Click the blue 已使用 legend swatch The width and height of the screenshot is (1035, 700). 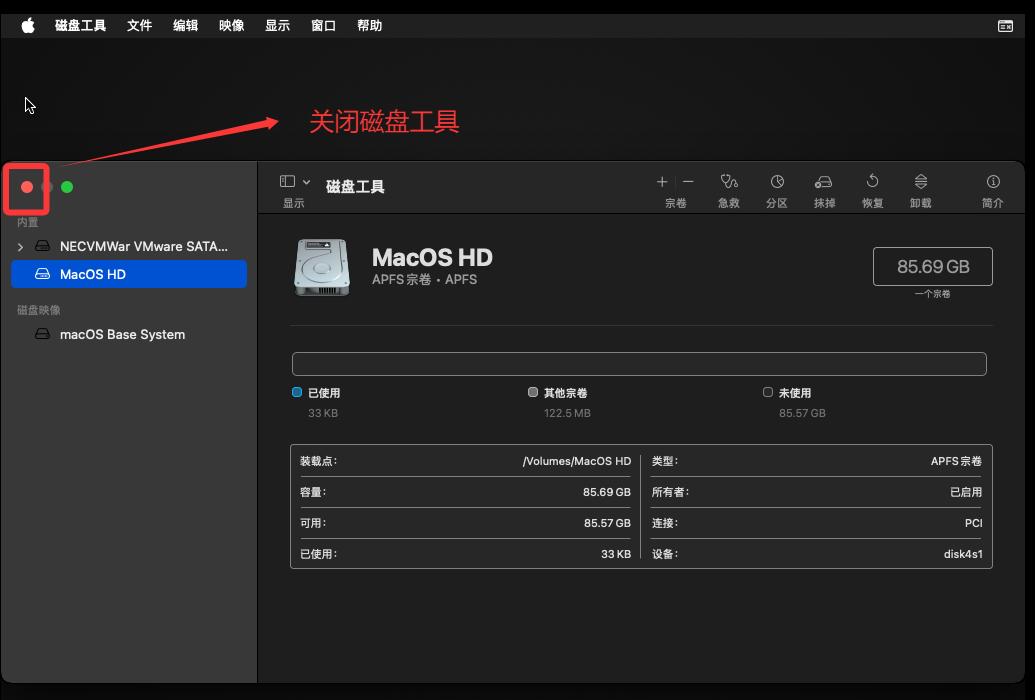coord(297,392)
